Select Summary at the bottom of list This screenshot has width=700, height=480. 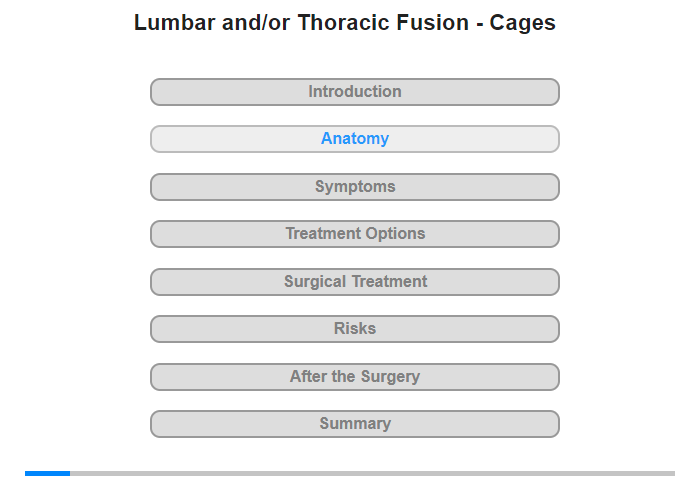pyautogui.click(x=354, y=424)
